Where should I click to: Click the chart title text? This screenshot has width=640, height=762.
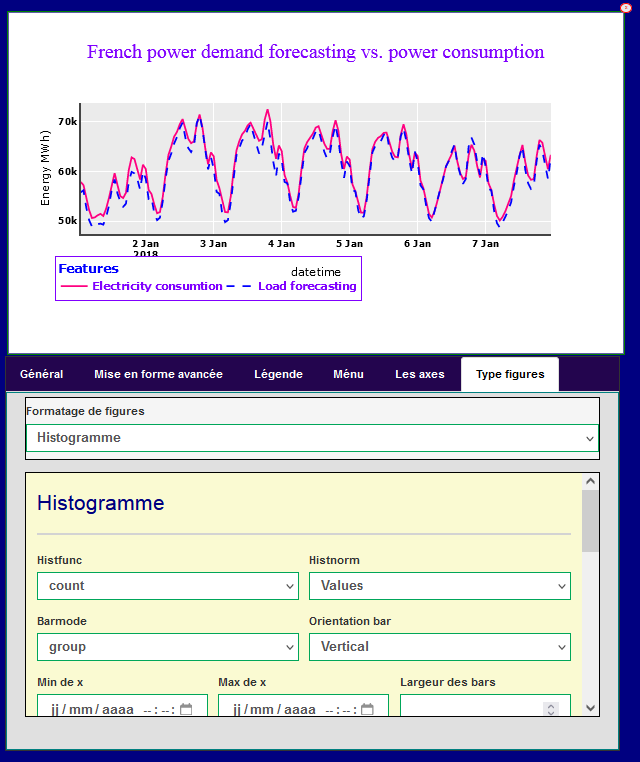point(315,52)
